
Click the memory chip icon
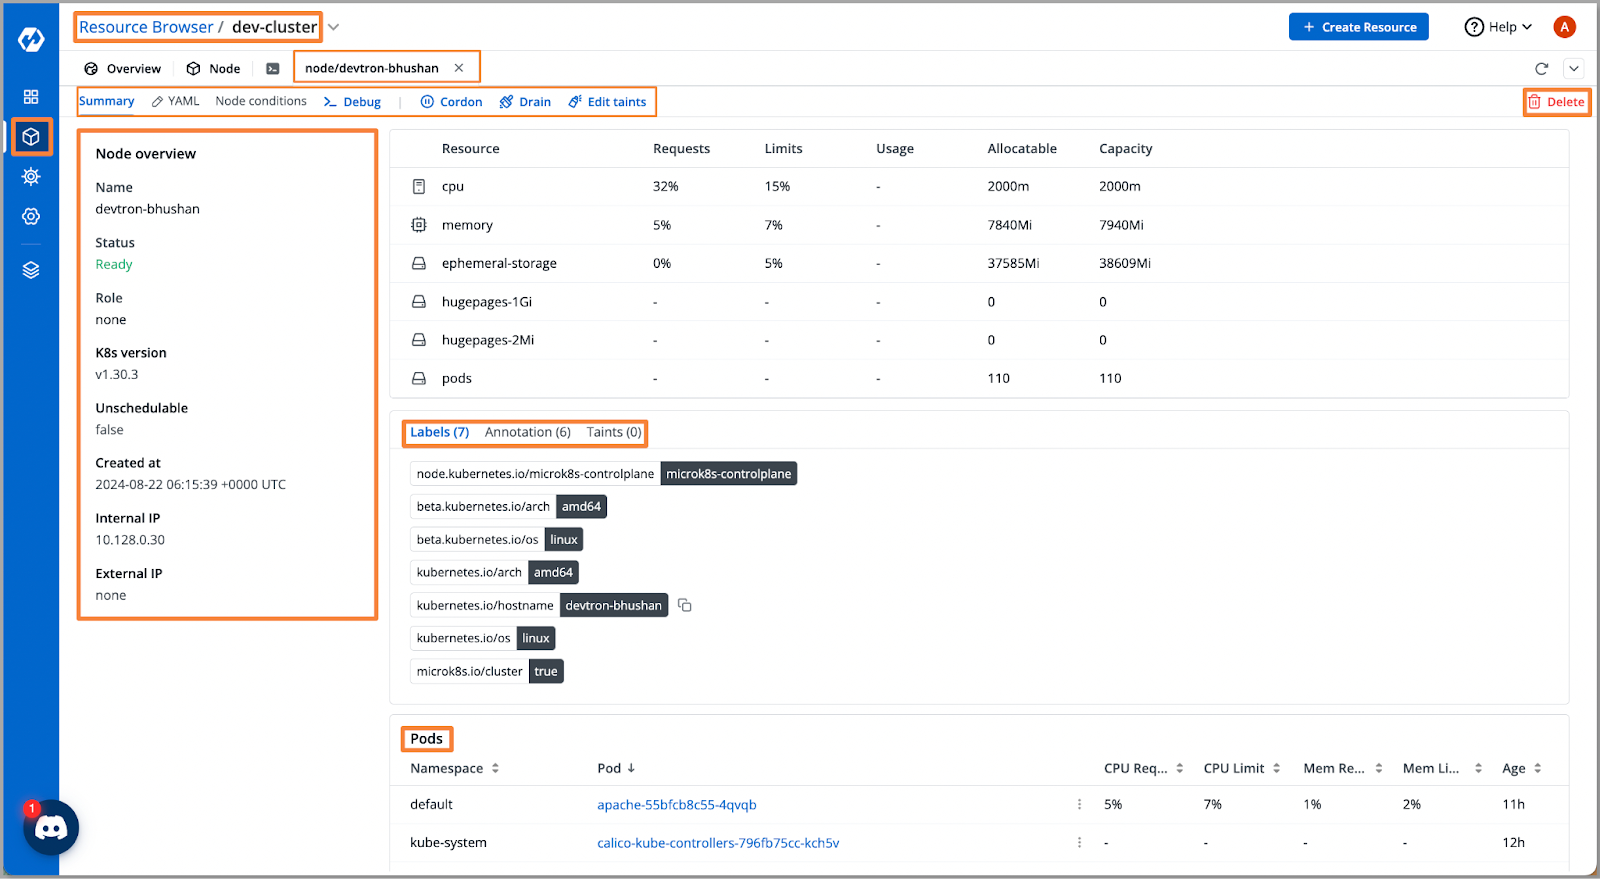pos(419,225)
